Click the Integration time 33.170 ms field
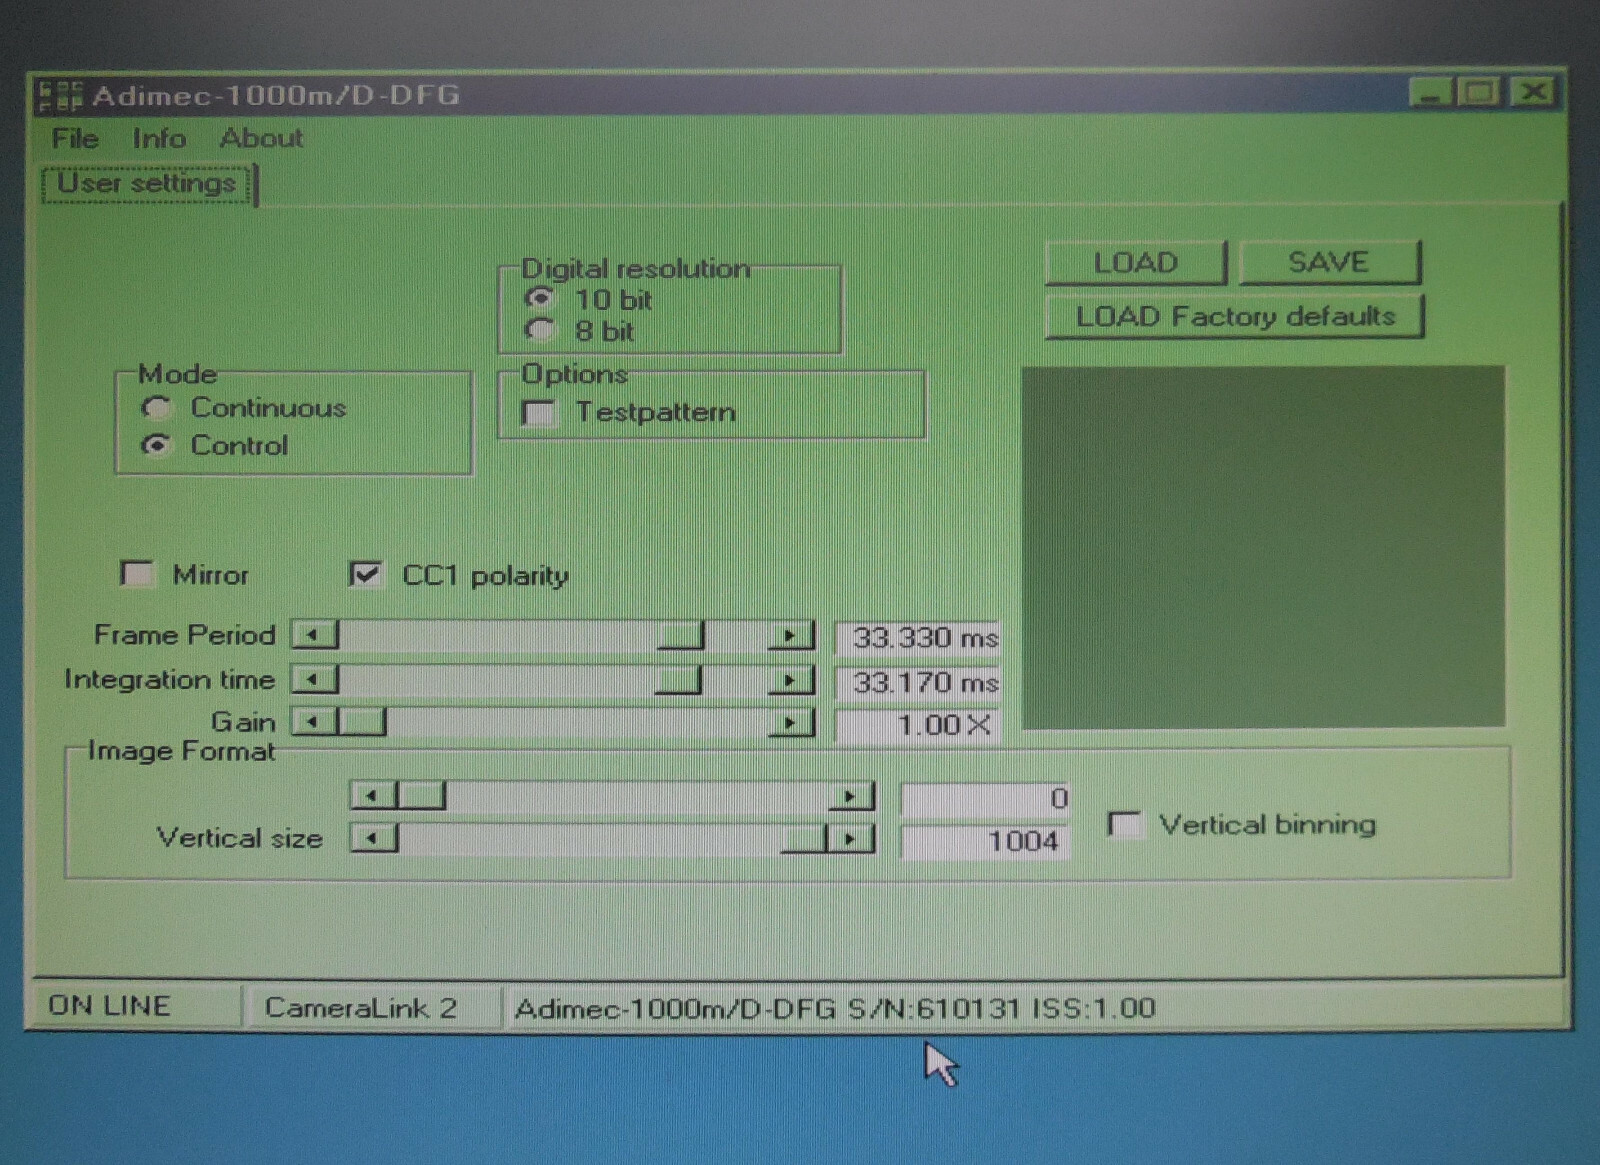This screenshot has height=1165, width=1600. pyautogui.click(x=918, y=683)
